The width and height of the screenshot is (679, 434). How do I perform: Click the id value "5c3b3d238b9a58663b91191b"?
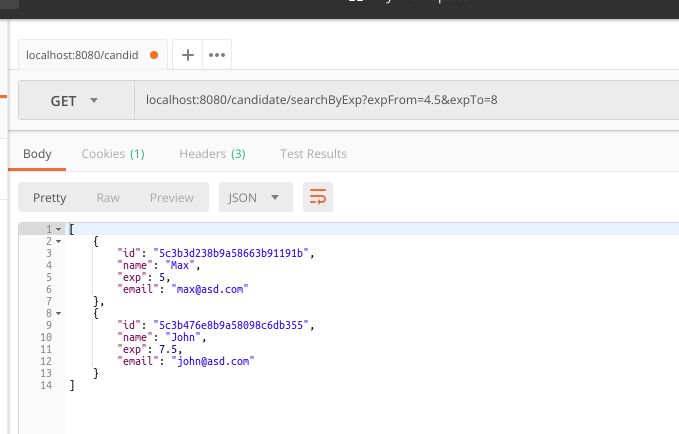[231, 253]
